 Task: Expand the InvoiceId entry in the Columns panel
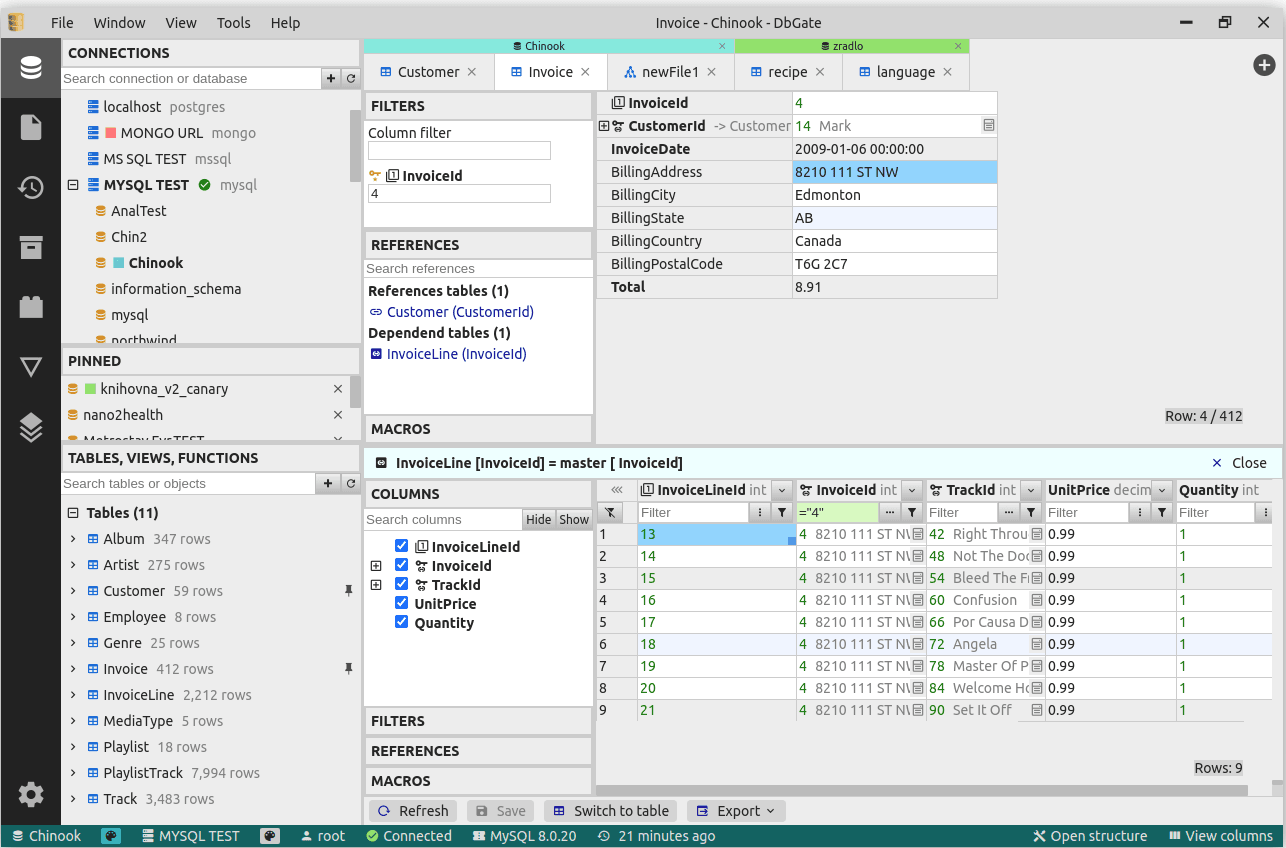tap(376, 565)
